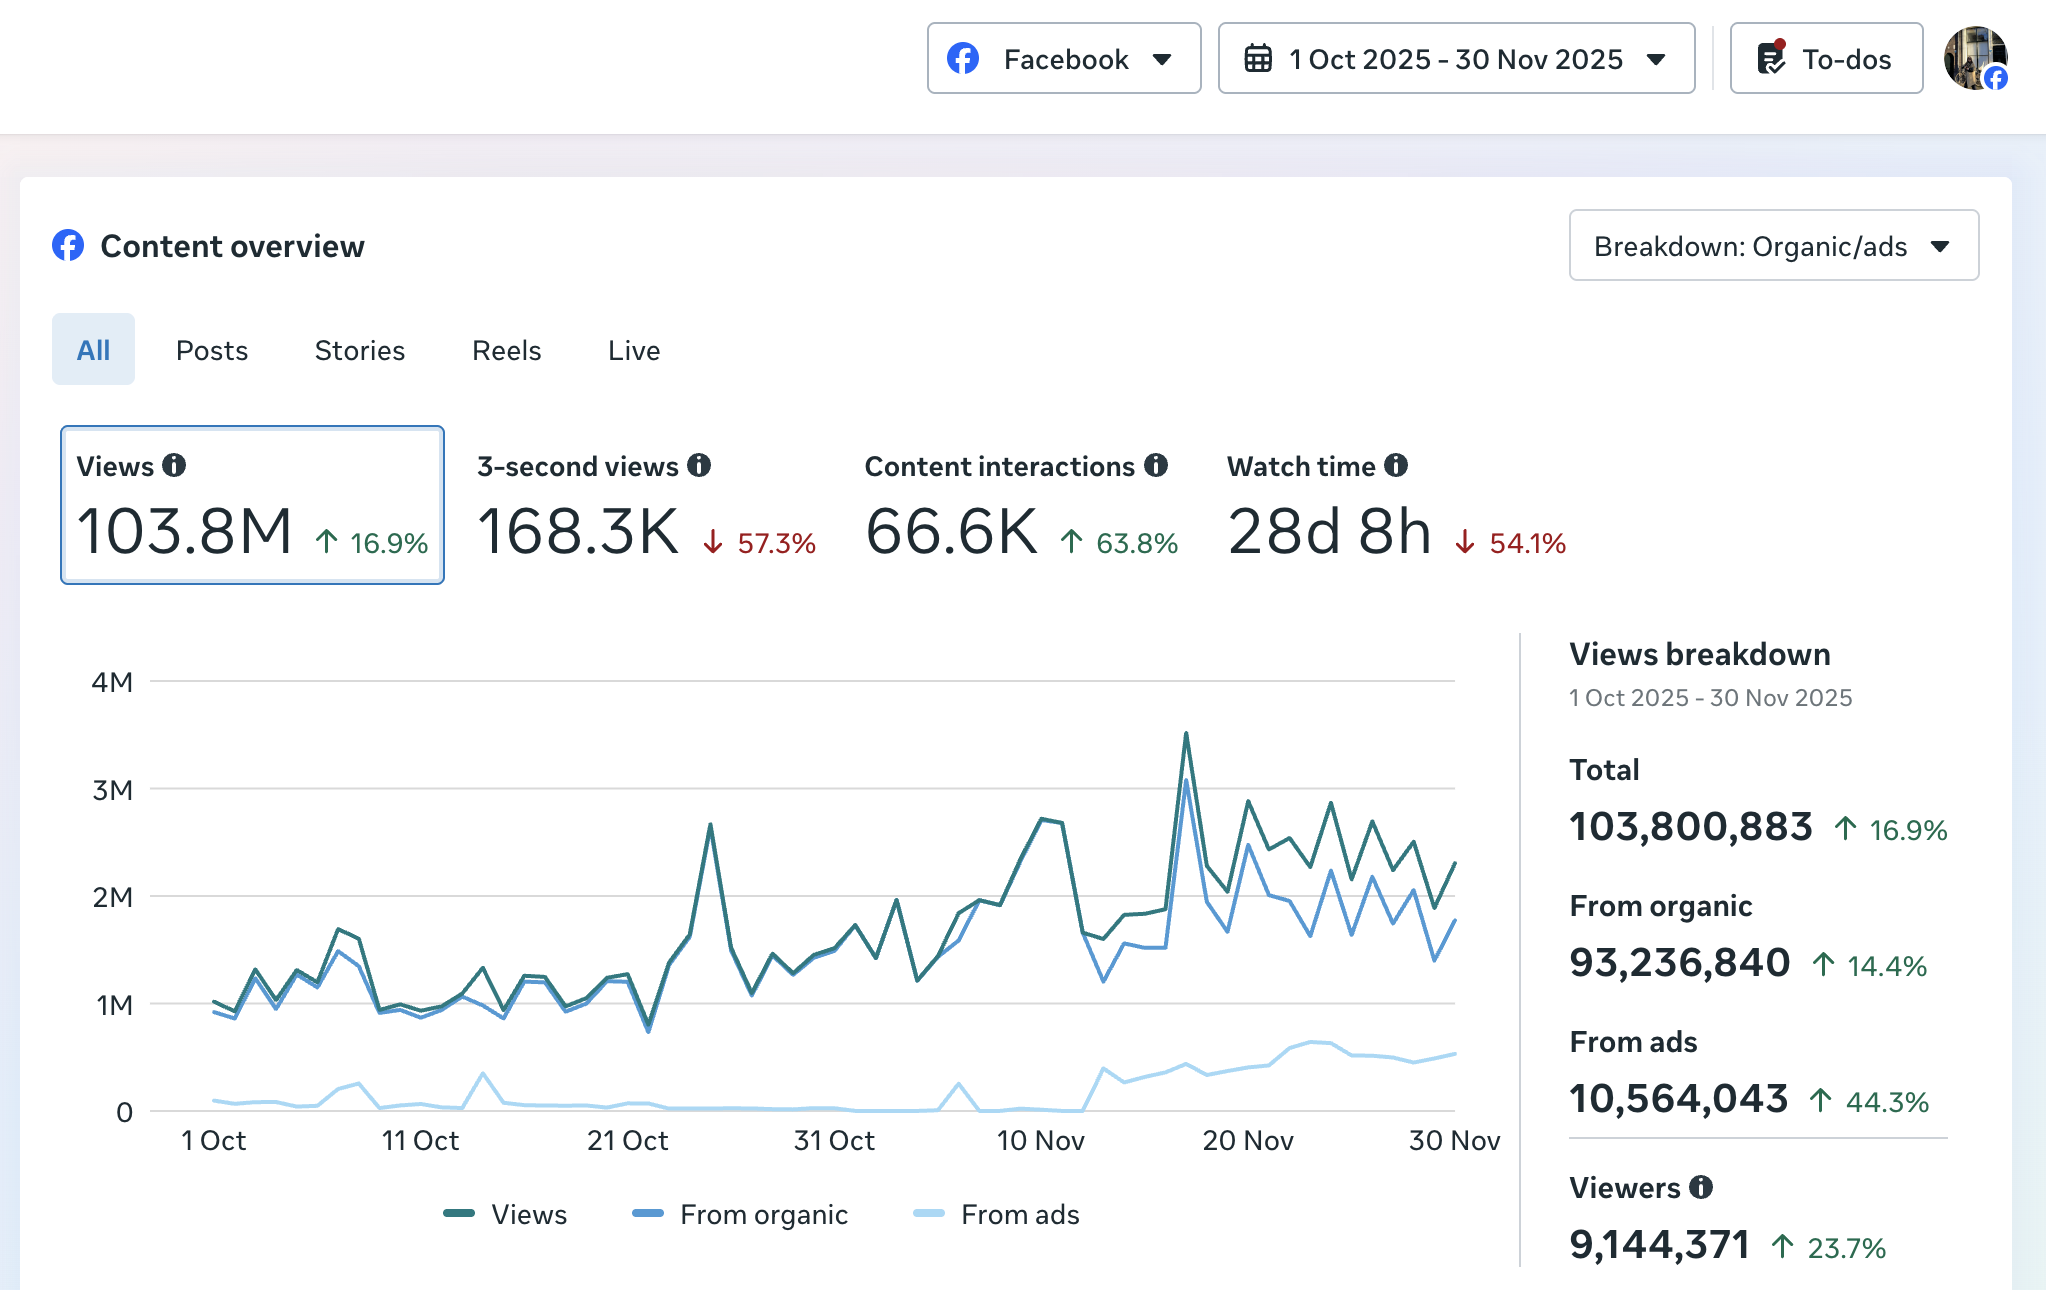Click the 20 Nov label on x-axis

click(1248, 1140)
